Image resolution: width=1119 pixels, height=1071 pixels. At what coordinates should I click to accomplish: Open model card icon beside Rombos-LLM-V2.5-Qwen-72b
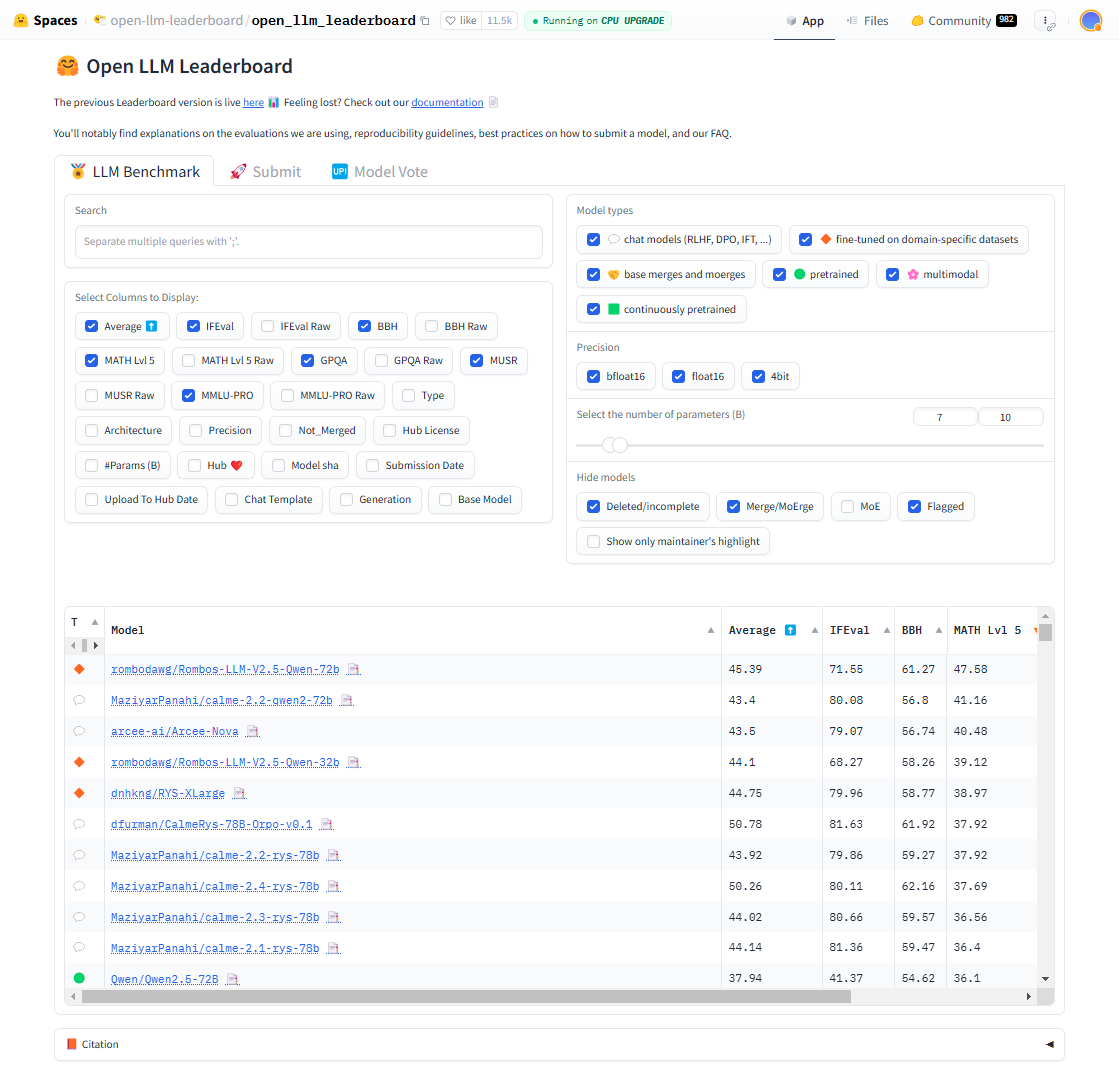[x=353, y=669]
